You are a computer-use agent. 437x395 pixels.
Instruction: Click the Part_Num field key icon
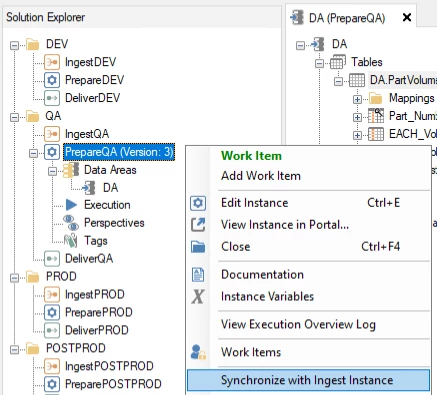click(x=376, y=116)
